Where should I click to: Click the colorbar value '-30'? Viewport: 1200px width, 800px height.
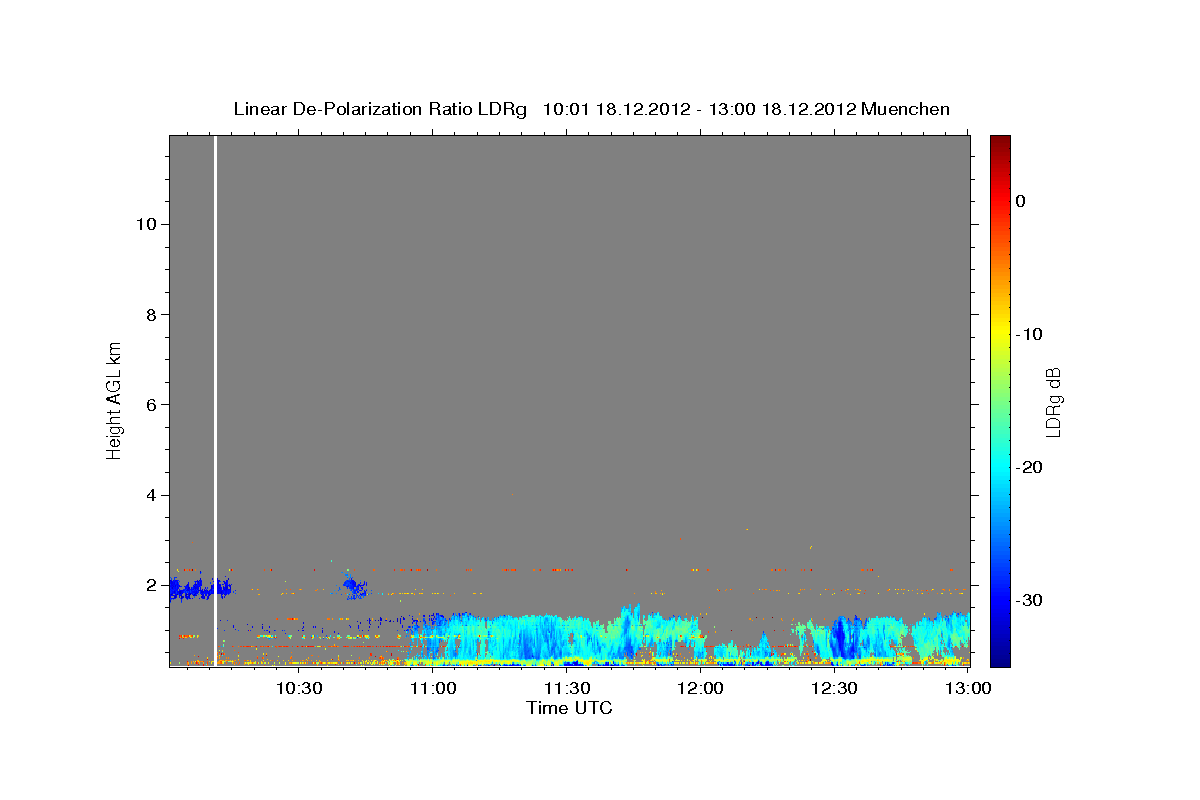point(1030,600)
